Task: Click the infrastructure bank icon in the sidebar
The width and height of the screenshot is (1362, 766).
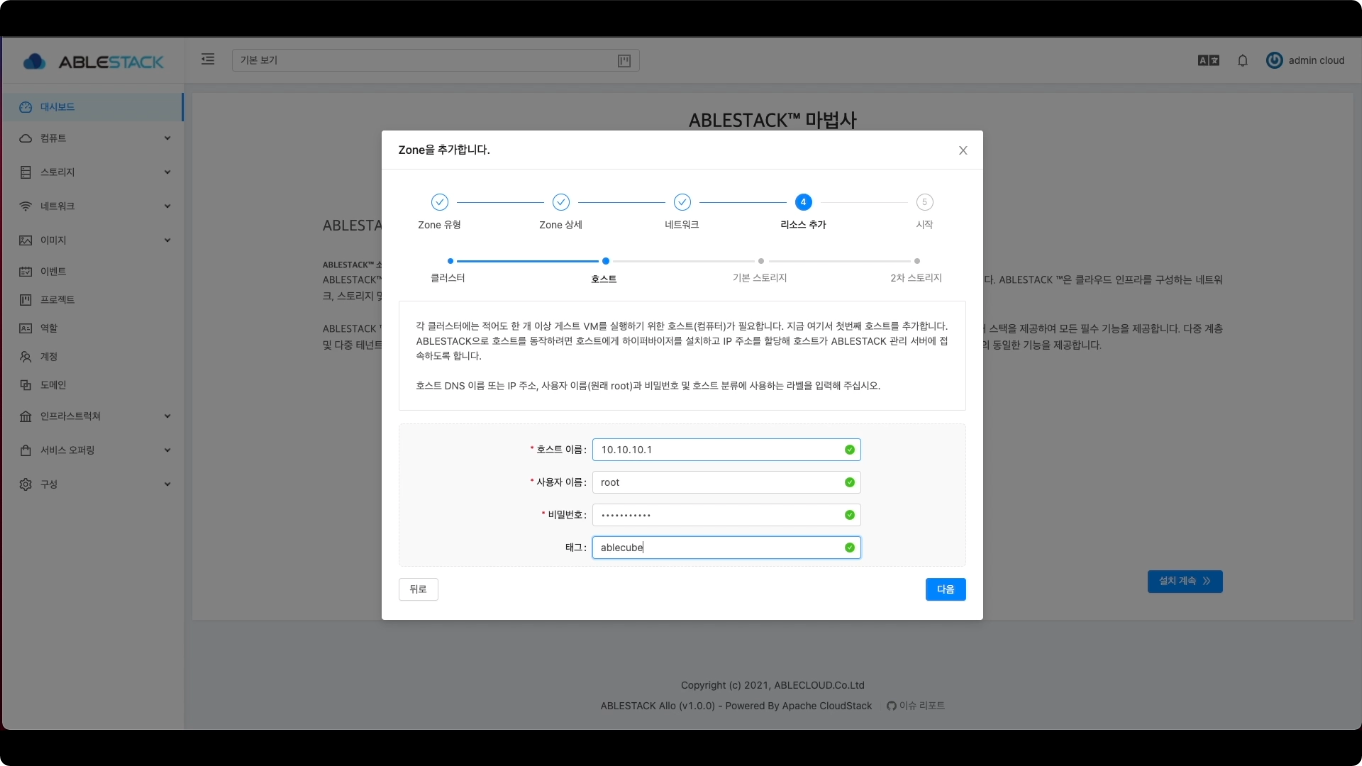Action: click(x=26, y=416)
